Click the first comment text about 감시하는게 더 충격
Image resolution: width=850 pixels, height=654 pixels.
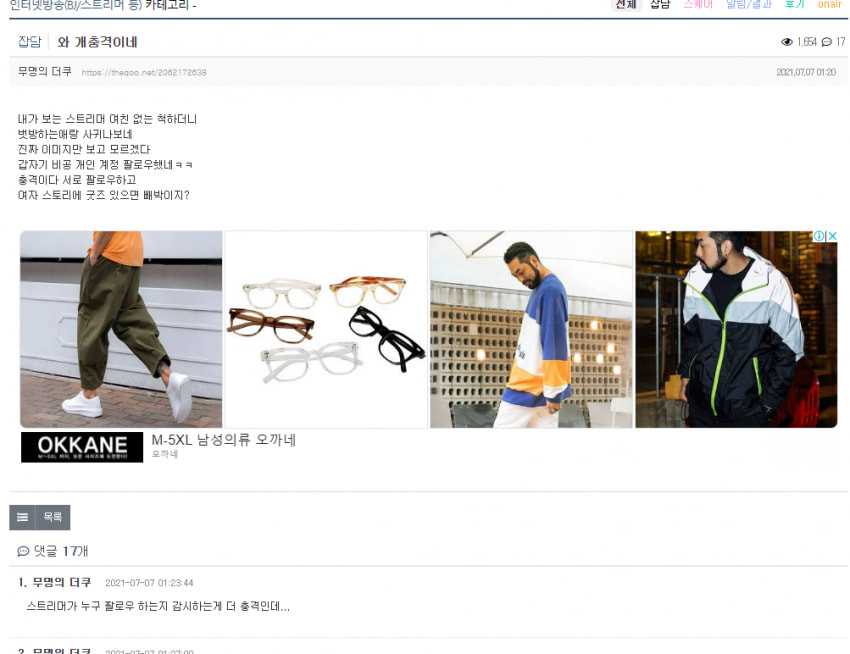(158, 606)
